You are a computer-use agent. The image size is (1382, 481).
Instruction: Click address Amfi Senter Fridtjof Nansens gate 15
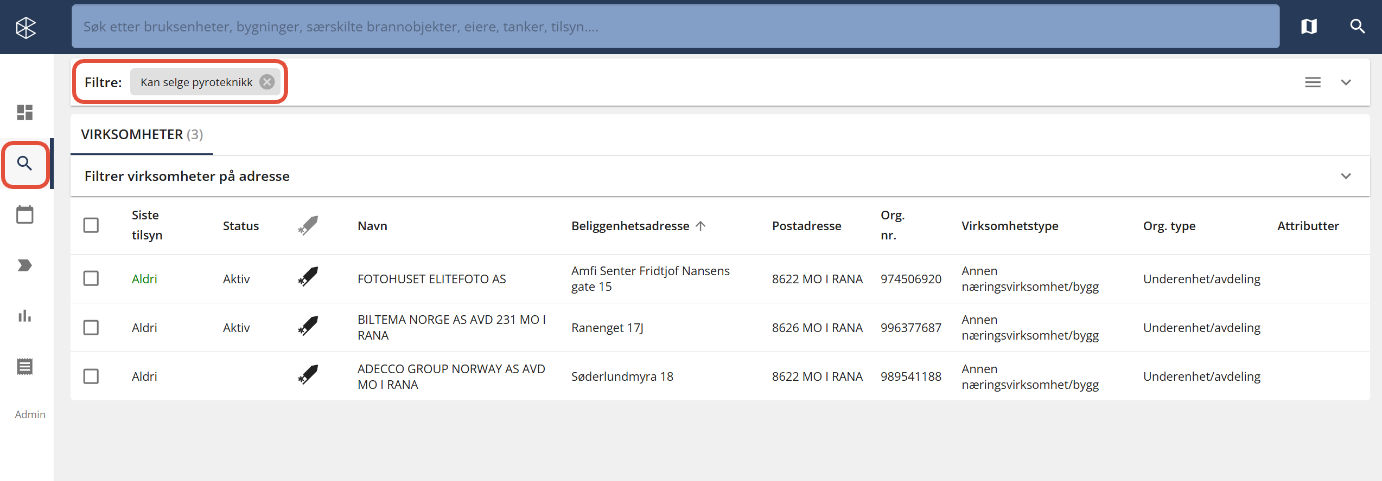click(x=650, y=279)
